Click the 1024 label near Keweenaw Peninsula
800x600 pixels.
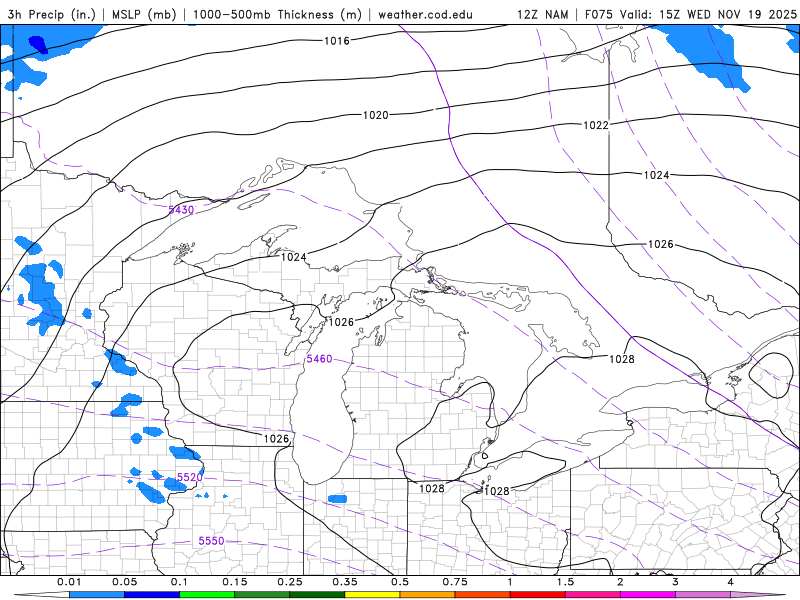click(294, 257)
